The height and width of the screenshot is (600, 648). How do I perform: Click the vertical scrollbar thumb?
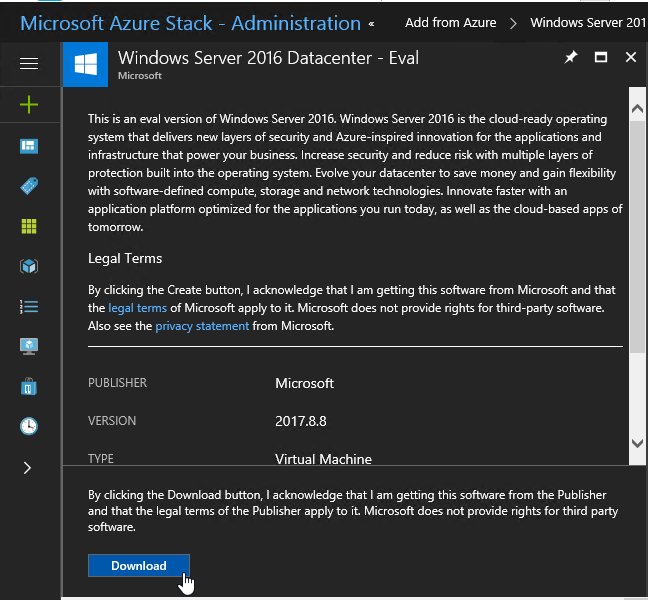[x=637, y=236]
